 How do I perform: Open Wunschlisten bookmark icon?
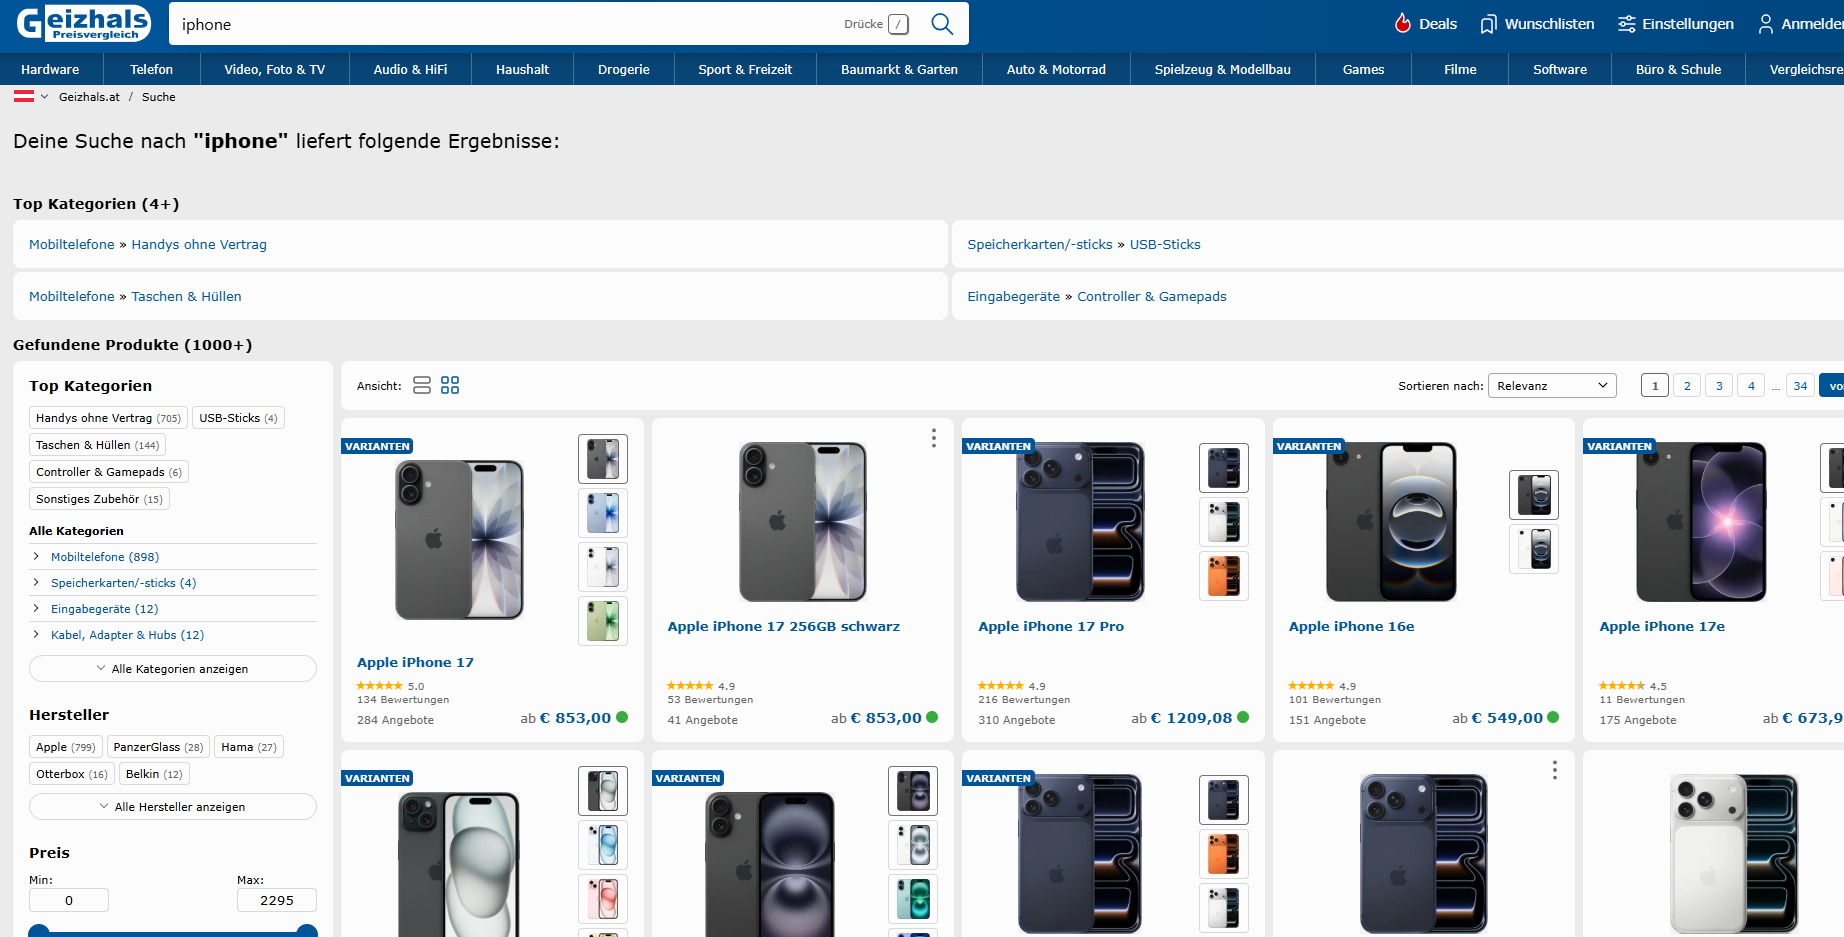coord(1489,24)
